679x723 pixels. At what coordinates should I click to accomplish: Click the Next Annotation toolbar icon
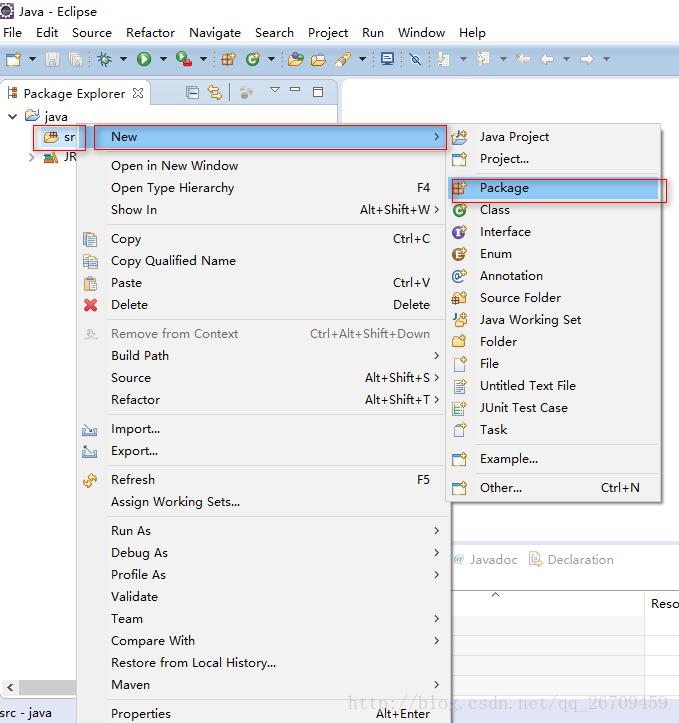pyautogui.click(x=443, y=59)
